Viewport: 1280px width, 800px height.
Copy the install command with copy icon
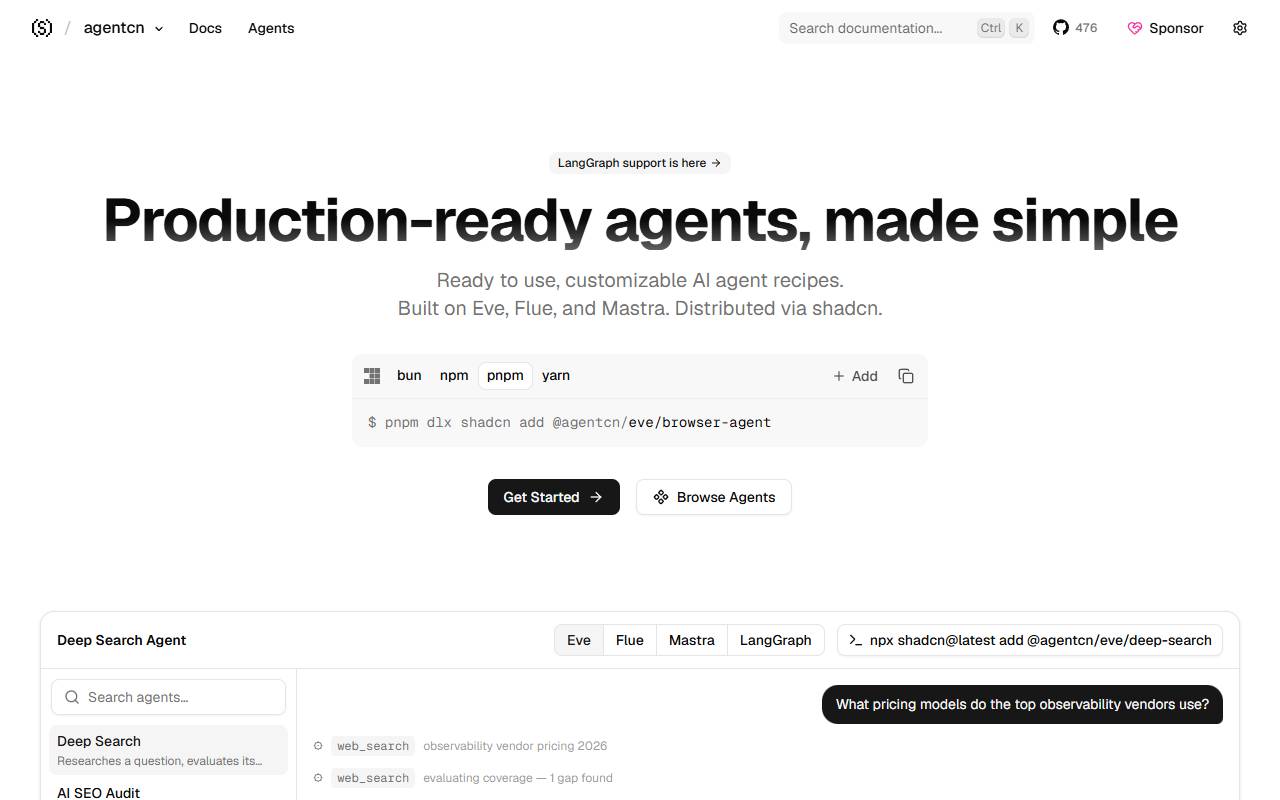[906, 376]
